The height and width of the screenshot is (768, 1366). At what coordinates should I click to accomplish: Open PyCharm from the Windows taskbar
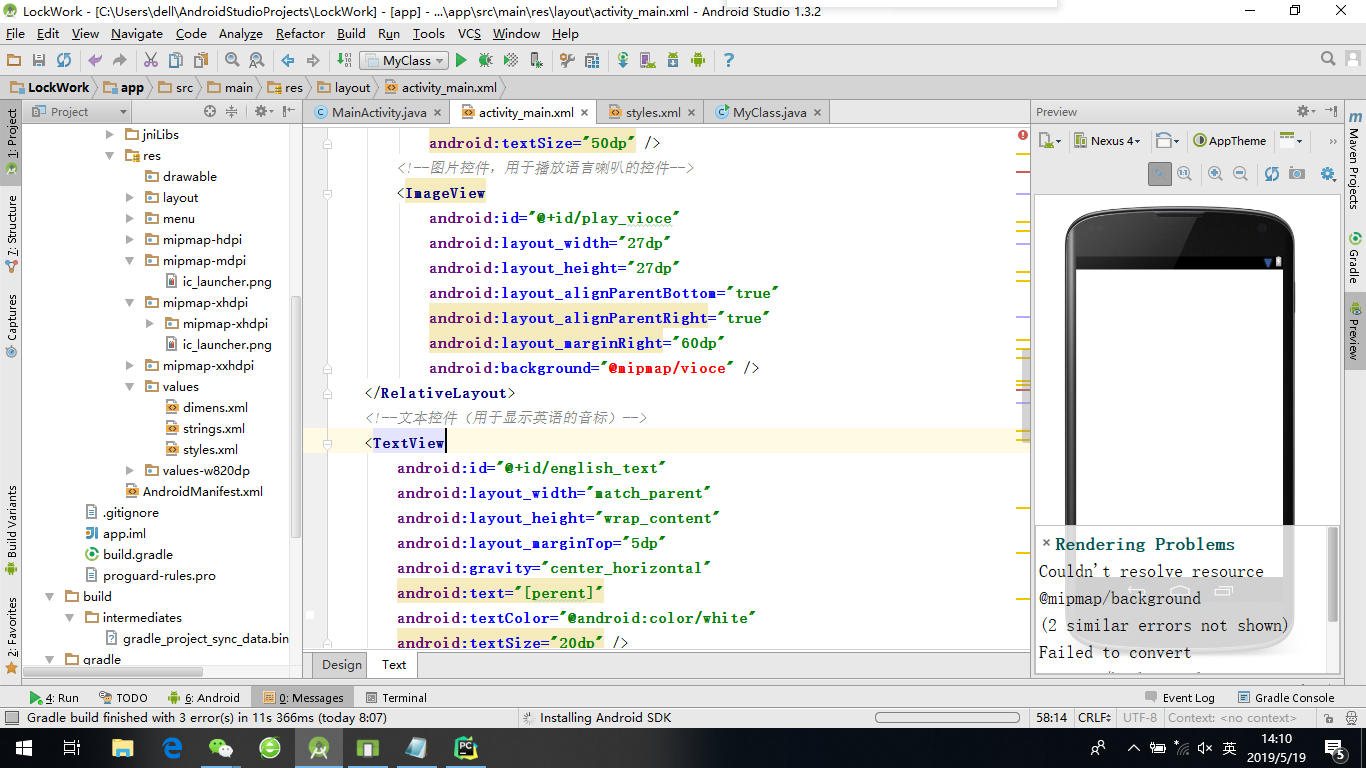tap(466, 747)
